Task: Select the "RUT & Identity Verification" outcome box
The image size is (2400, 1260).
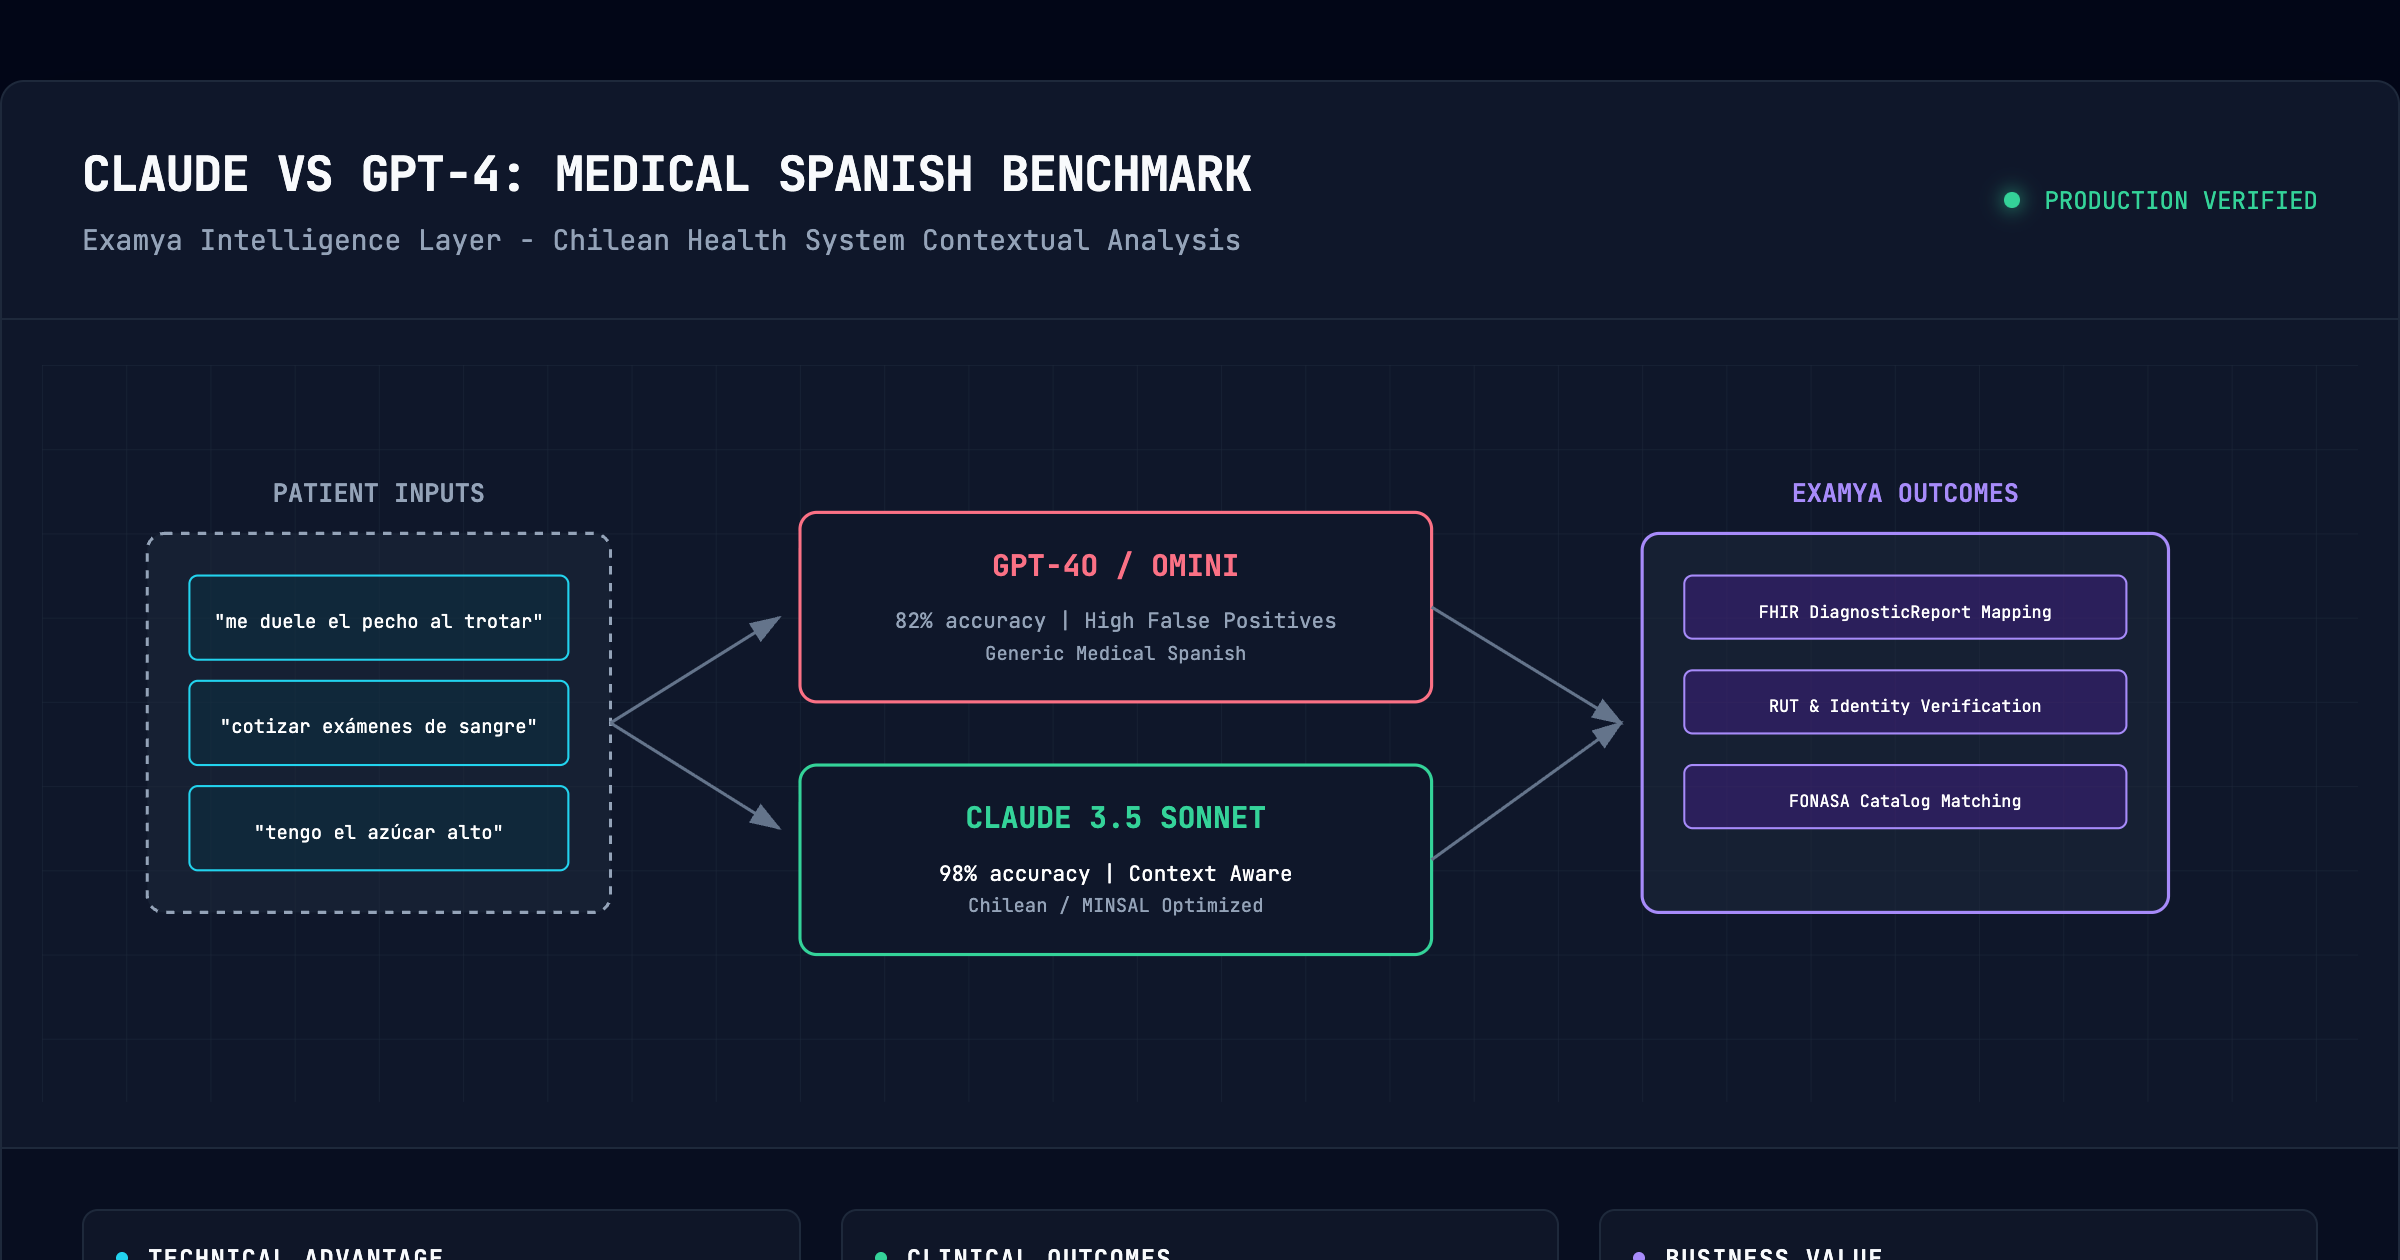Action: pyautogui.click(x=1905, y=702)
